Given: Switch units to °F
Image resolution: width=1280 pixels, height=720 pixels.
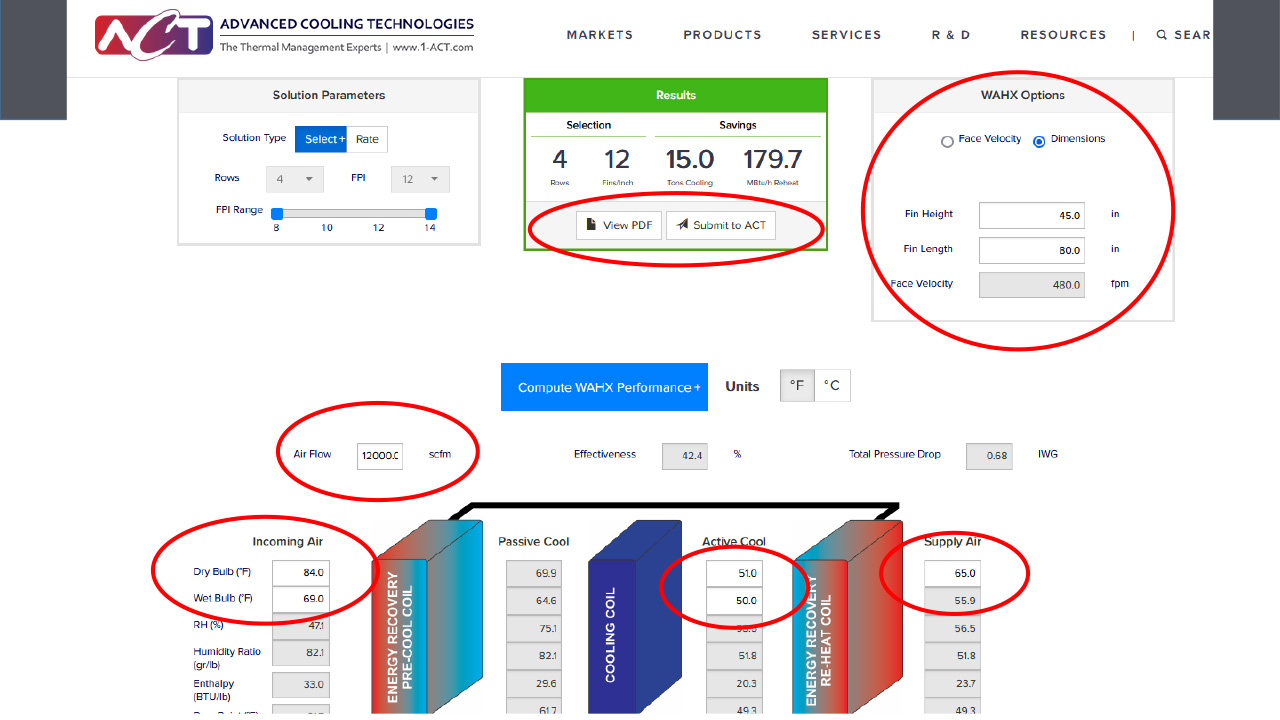Looking at the screenshot, I should [797, 386].
